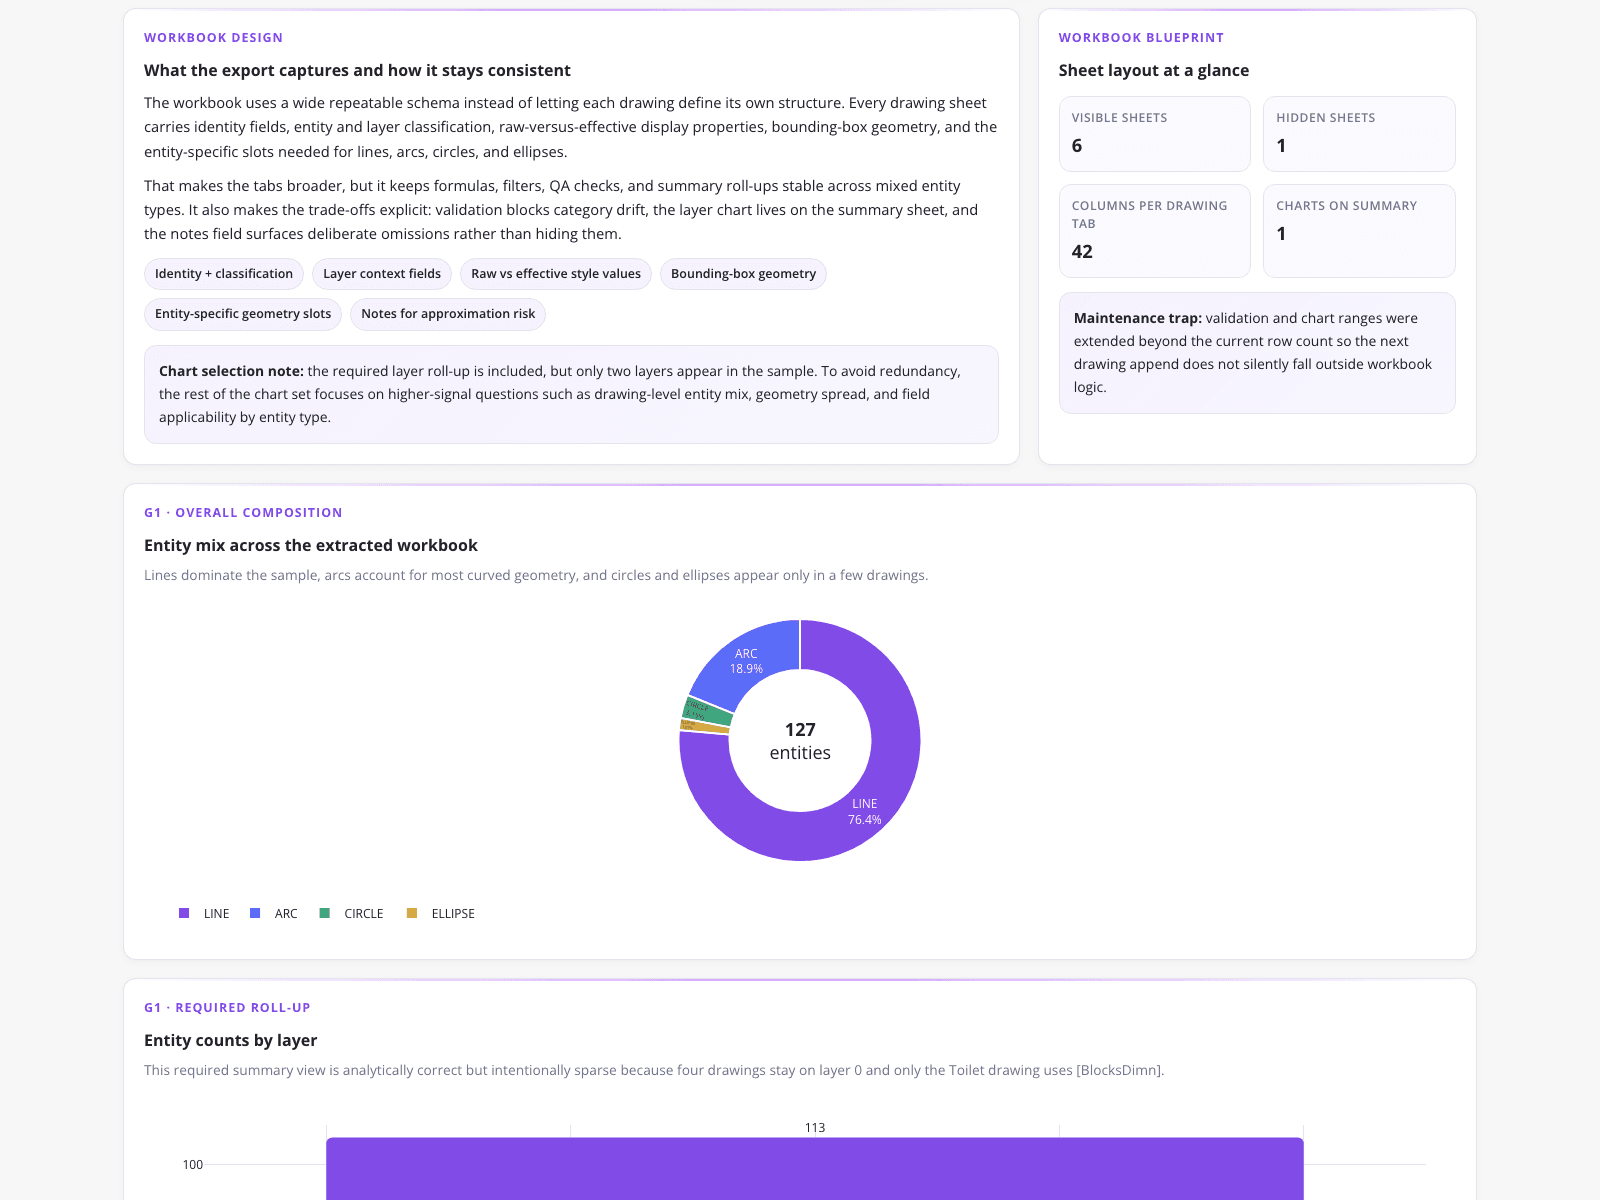Click the 'G1 · OVERALL COMPOSITION' label
The width and height of the screenshot is (1600, 1200).
pos(243,513)
